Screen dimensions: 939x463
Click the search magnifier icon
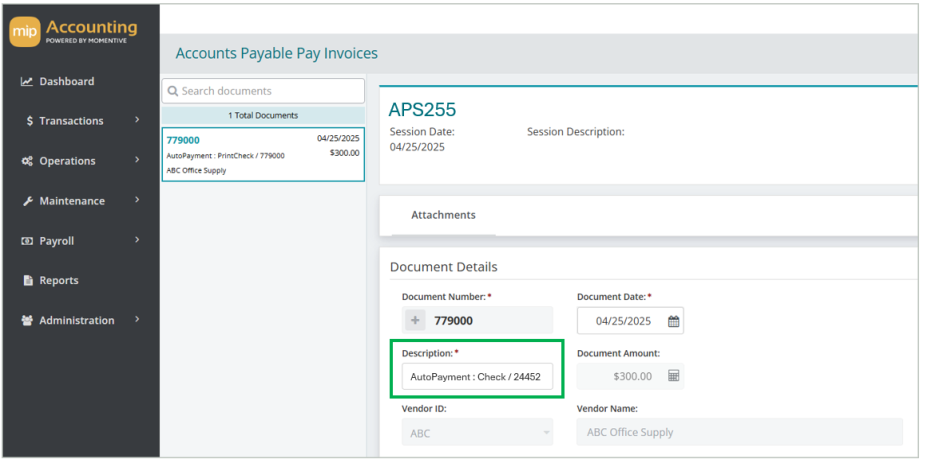(x=173, y=91)
